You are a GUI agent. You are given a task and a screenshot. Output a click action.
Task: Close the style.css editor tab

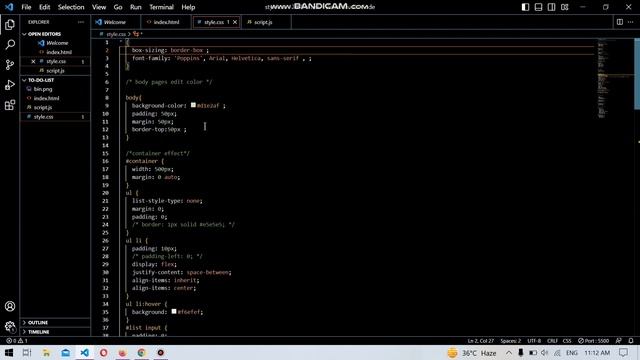pos(235,22)
